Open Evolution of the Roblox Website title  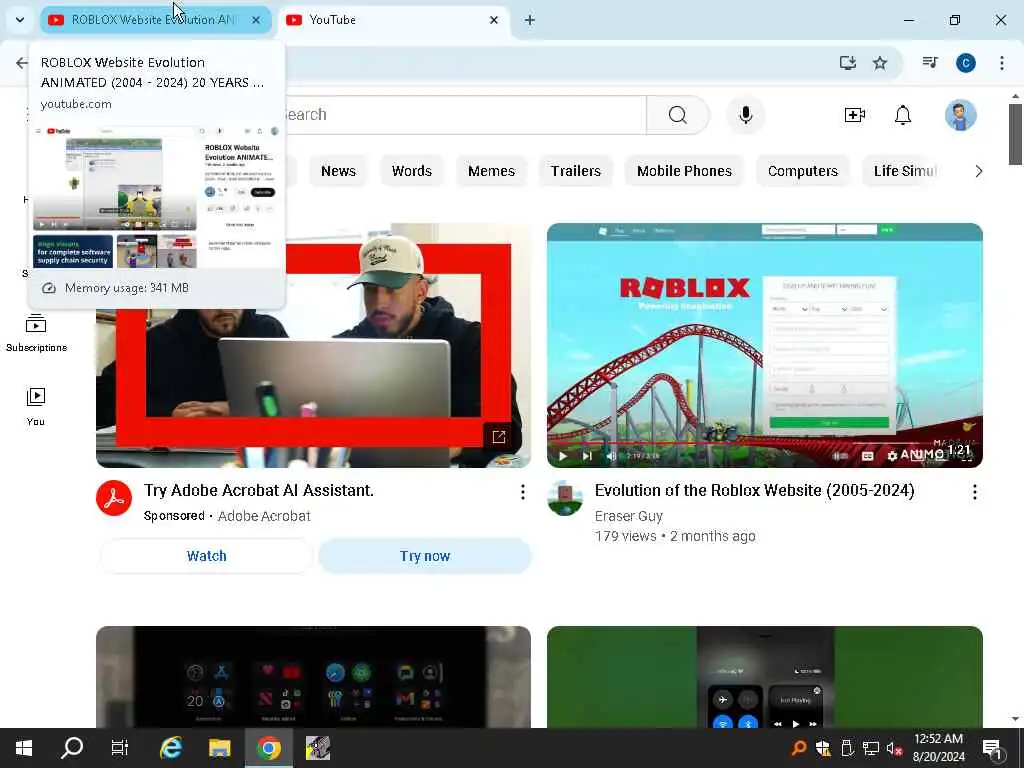754,490
